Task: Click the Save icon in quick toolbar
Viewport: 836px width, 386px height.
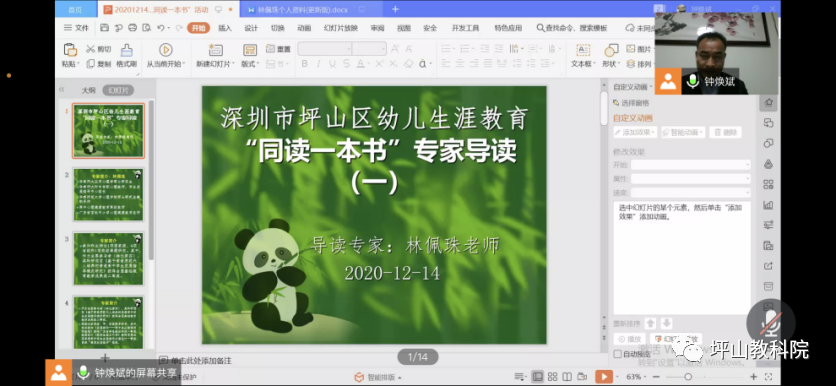Action: [x=104, y=28]
